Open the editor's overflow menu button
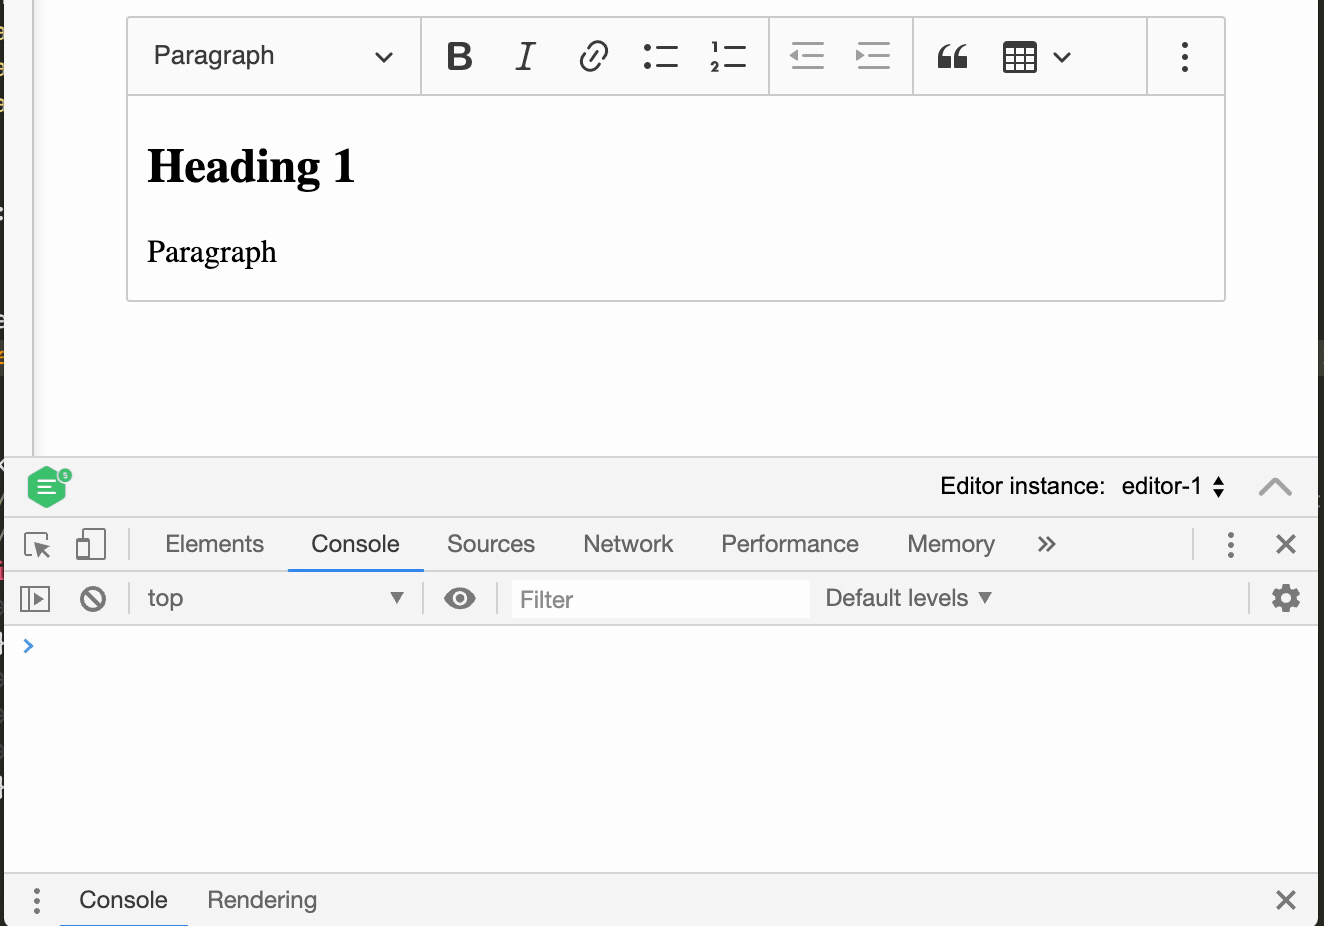The width and height of the screenshot is (1324, 926). pyautogui.click(x=1185, y=56)
